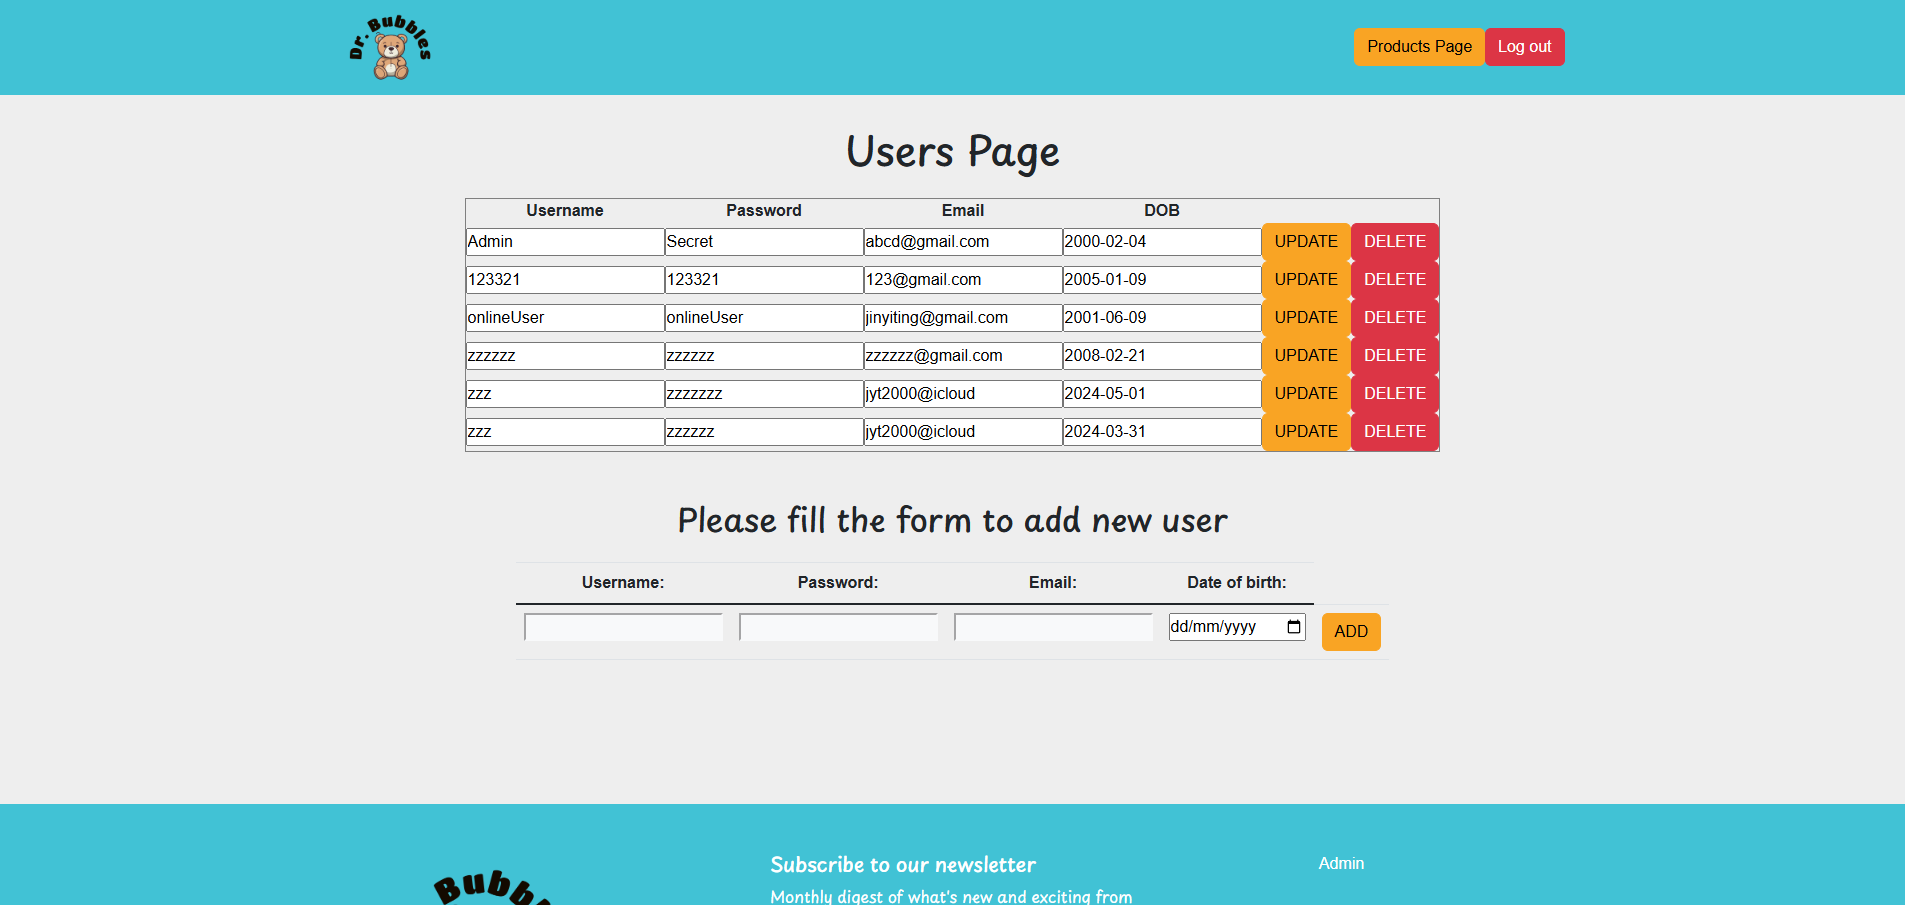This screenshot has height=905, width=1905.
Task: Edit Admin's password field showing Secret
Action: [762, 241]
